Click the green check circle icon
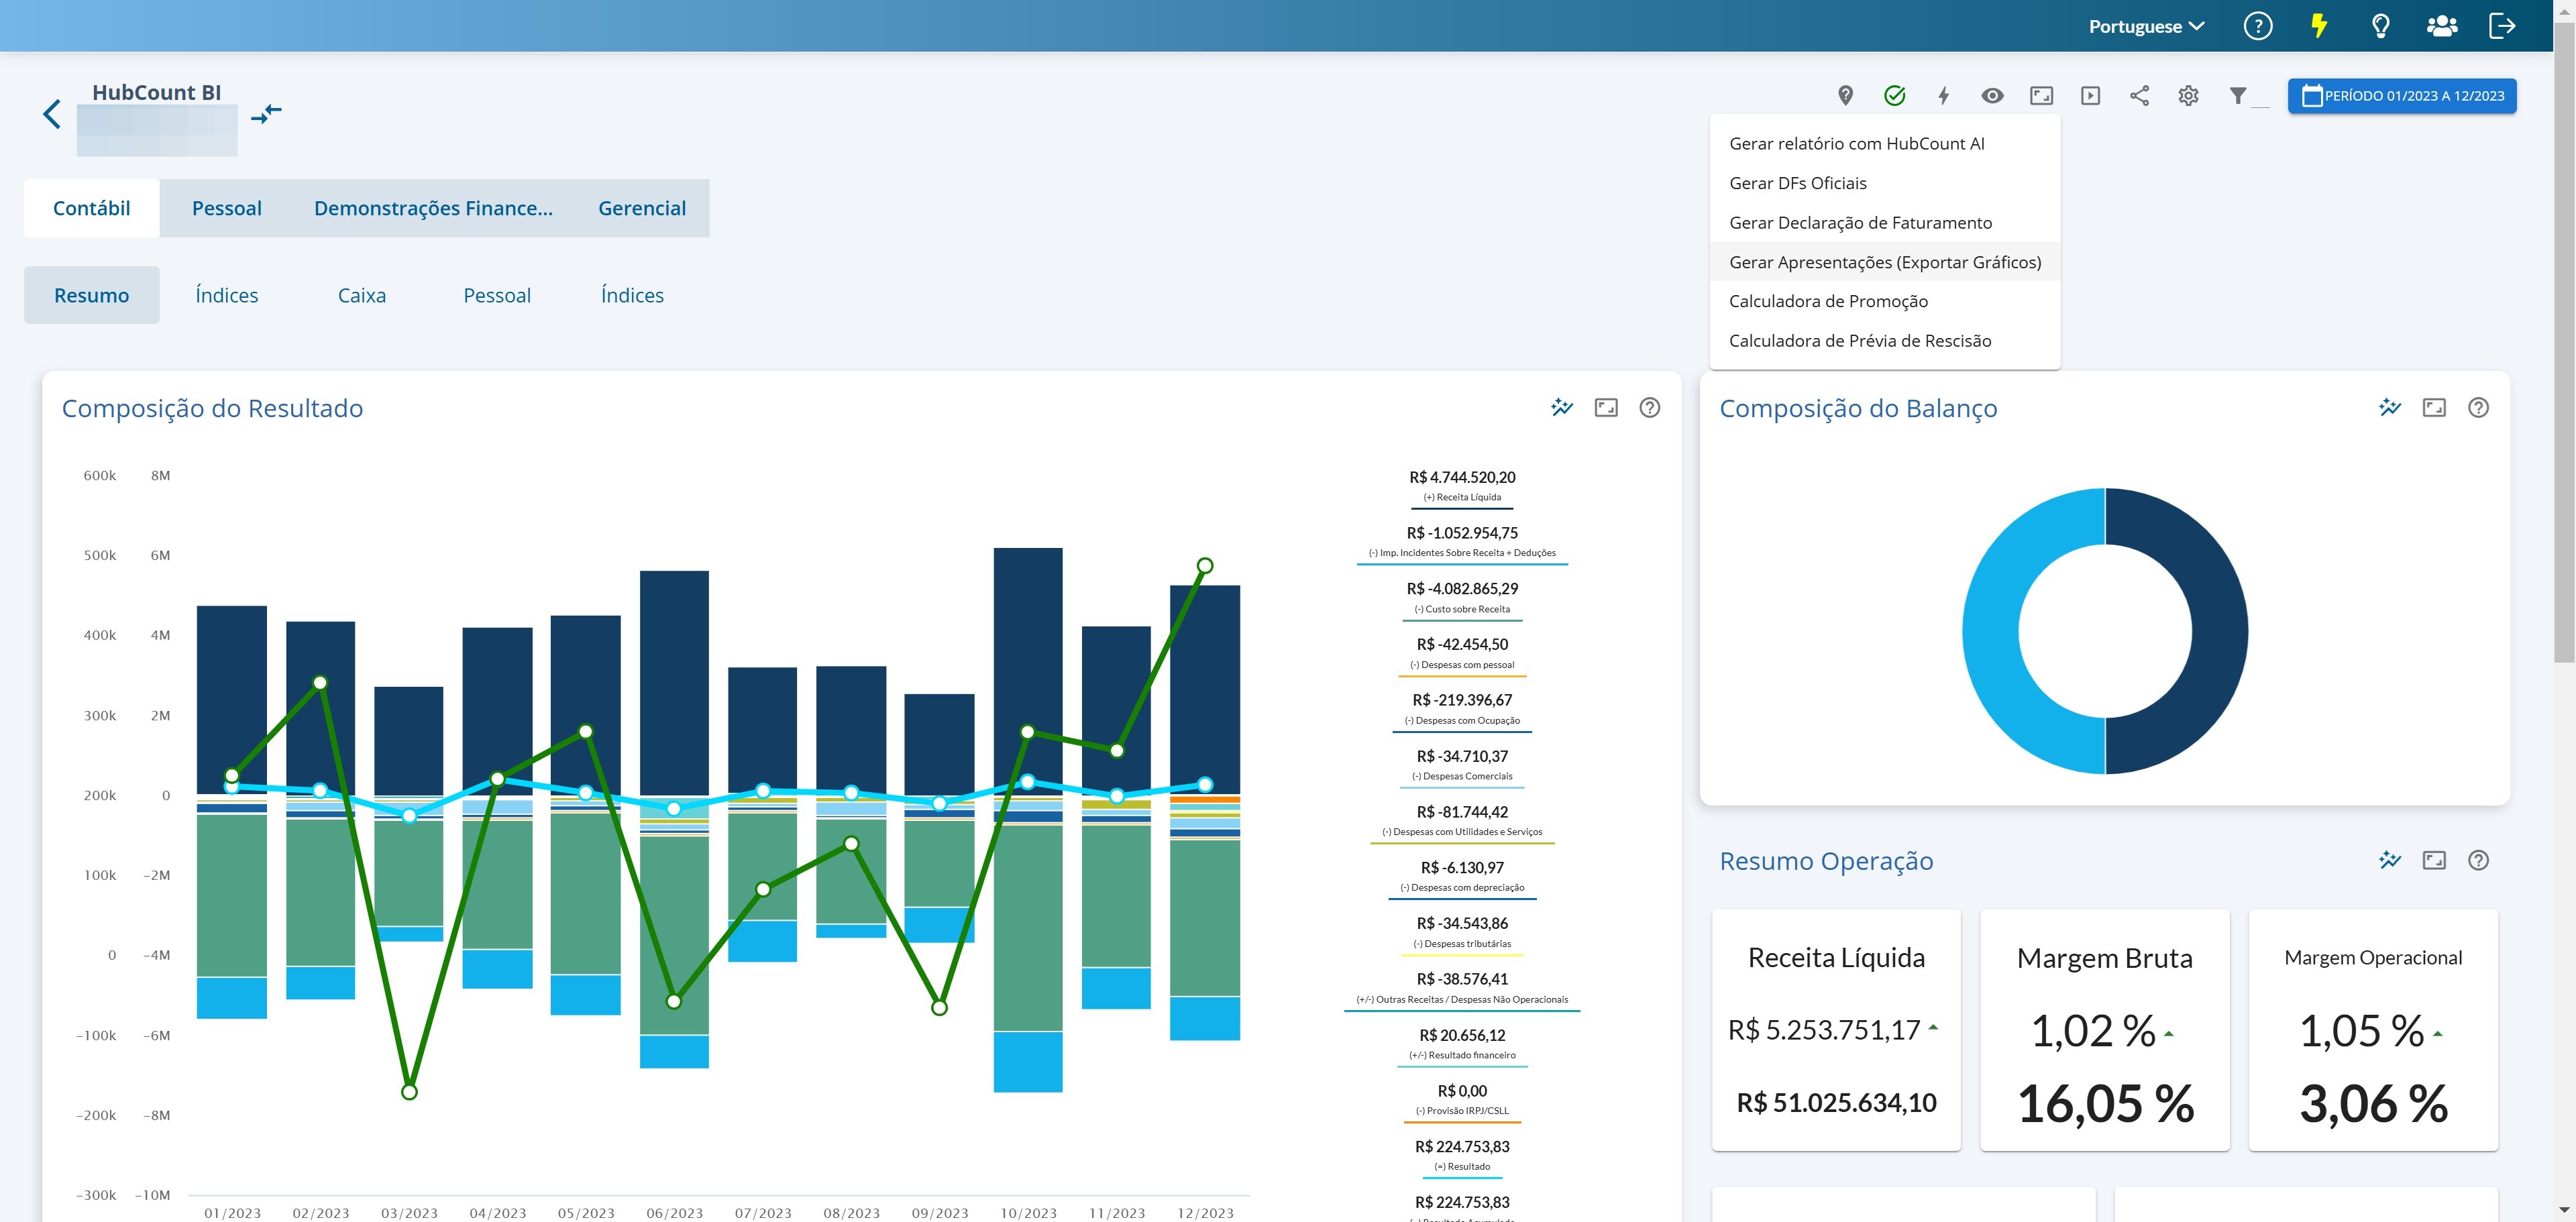This screenshot has height=1222, width=2576. [1894, 96]
